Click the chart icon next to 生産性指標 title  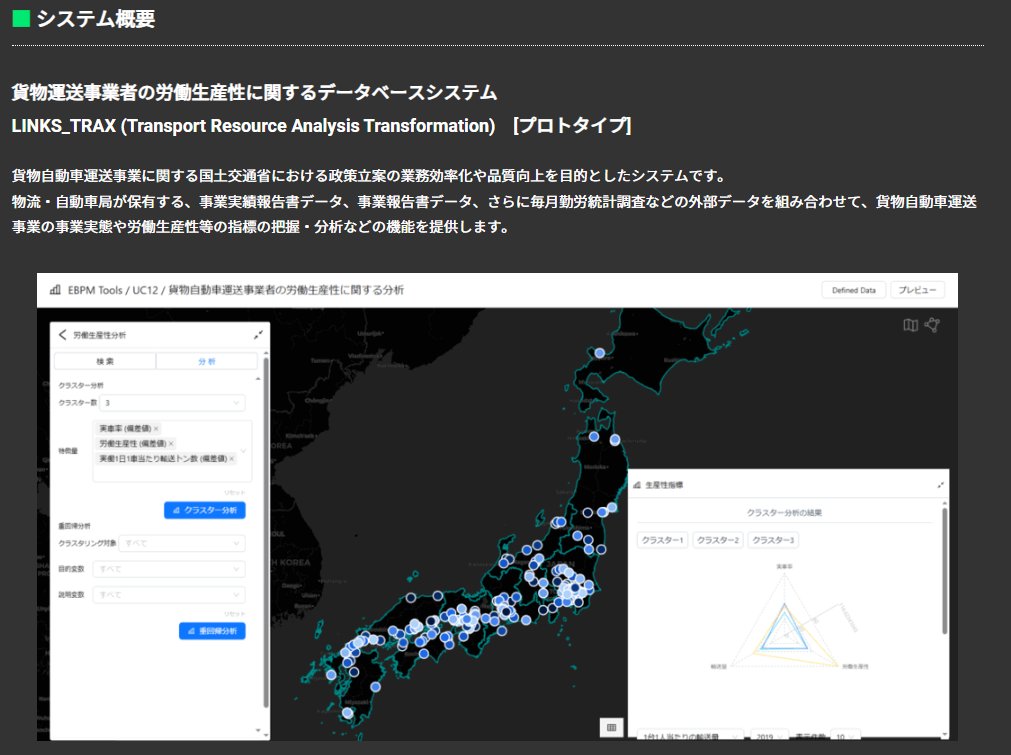tap(637, 485)
